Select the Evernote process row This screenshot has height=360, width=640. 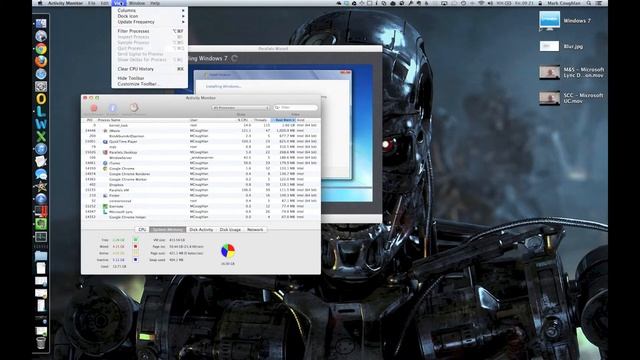(x=200, y=206)
